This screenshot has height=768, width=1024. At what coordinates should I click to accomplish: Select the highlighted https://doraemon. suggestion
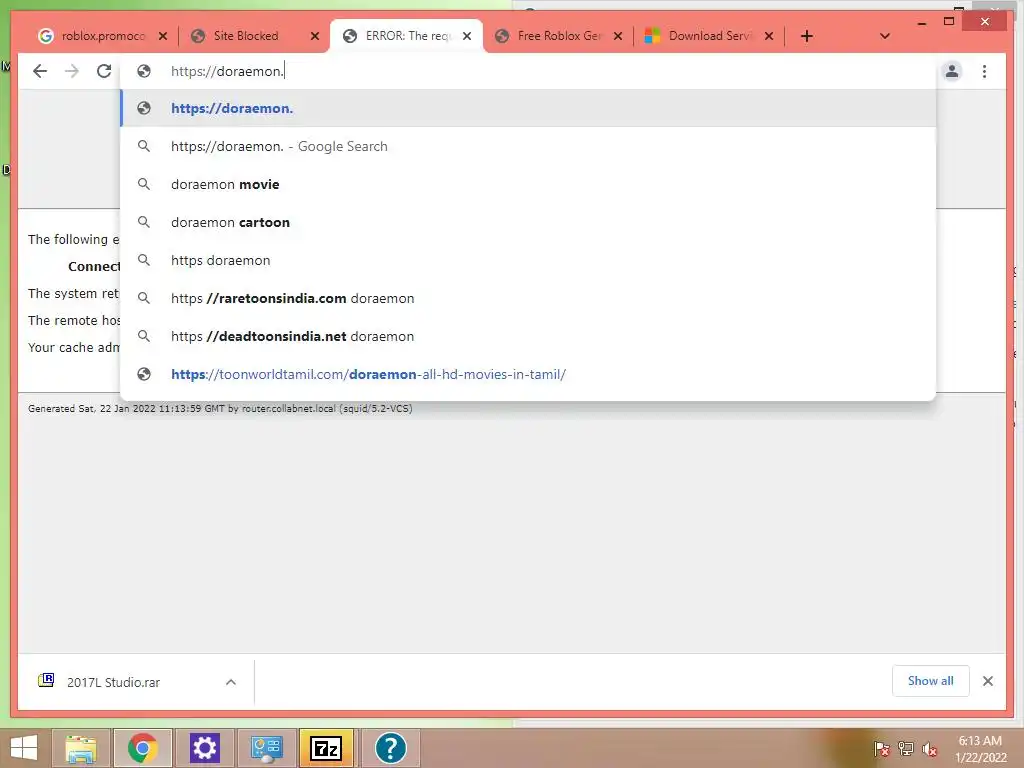pyautogui.click(x=528, y=108)
